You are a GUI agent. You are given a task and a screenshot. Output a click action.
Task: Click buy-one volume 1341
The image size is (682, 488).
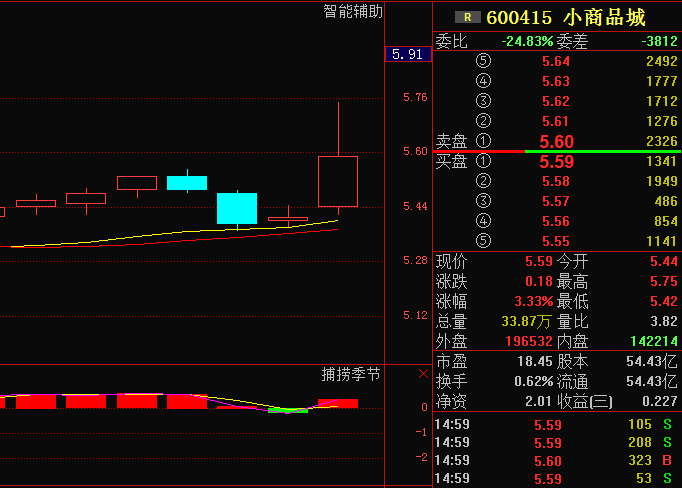662,161
